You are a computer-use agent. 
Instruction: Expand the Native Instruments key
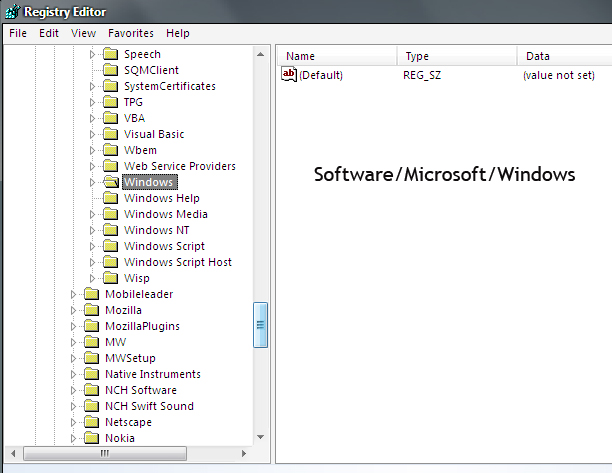73,374
